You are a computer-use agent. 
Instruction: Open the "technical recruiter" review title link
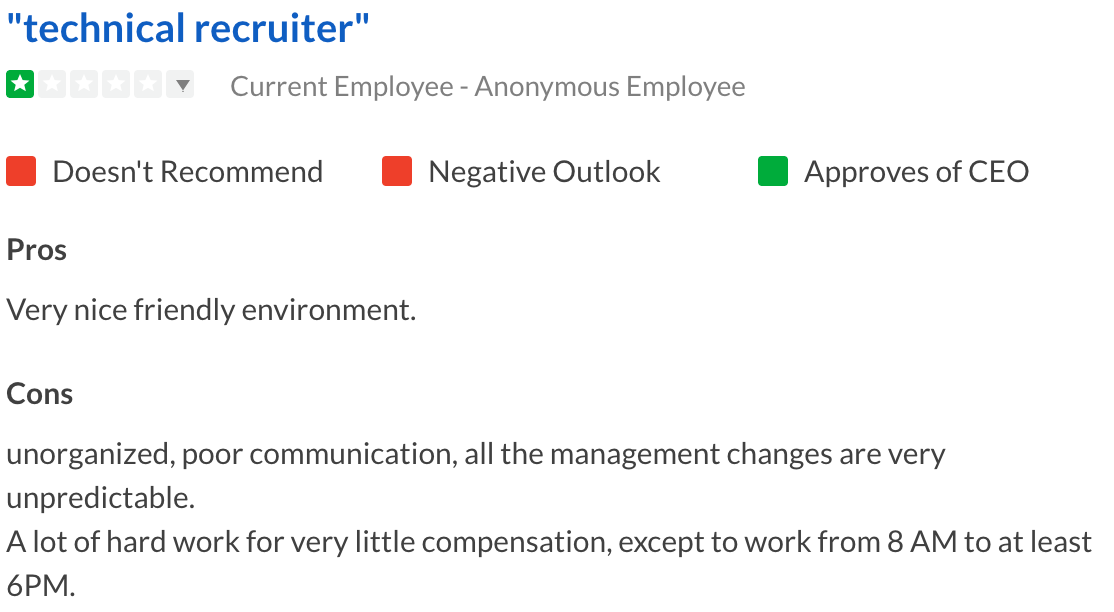click(188, 29)
